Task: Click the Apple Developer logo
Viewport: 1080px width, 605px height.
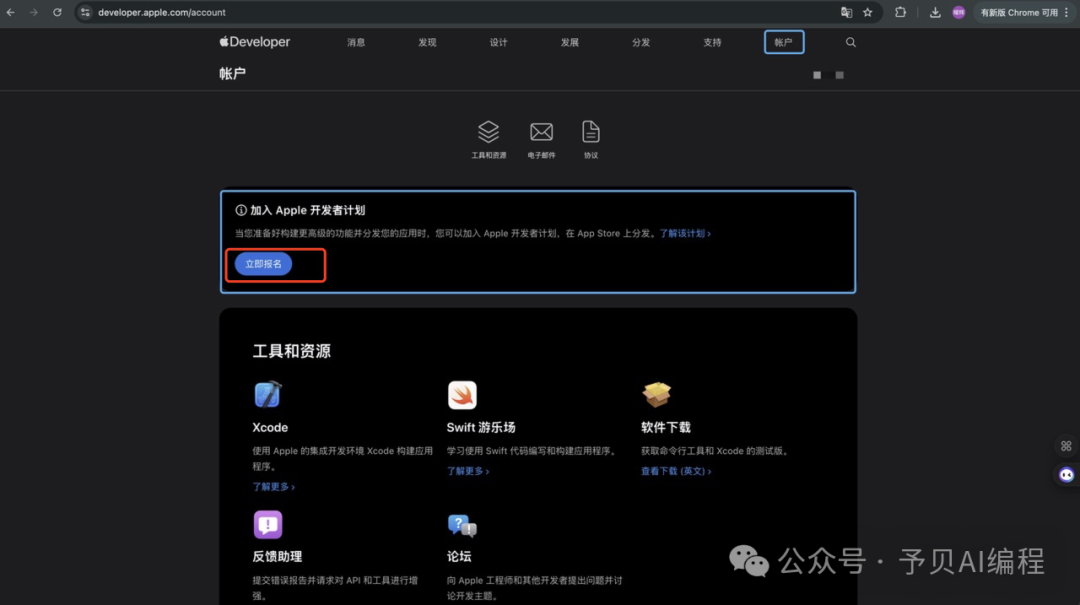Action: coord(255,42)
